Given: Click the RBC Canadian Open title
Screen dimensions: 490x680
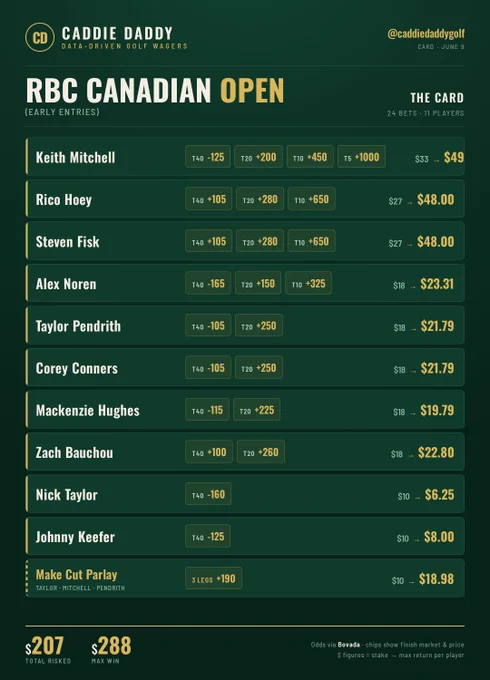Looking at the screenshot, I should 155,90.
